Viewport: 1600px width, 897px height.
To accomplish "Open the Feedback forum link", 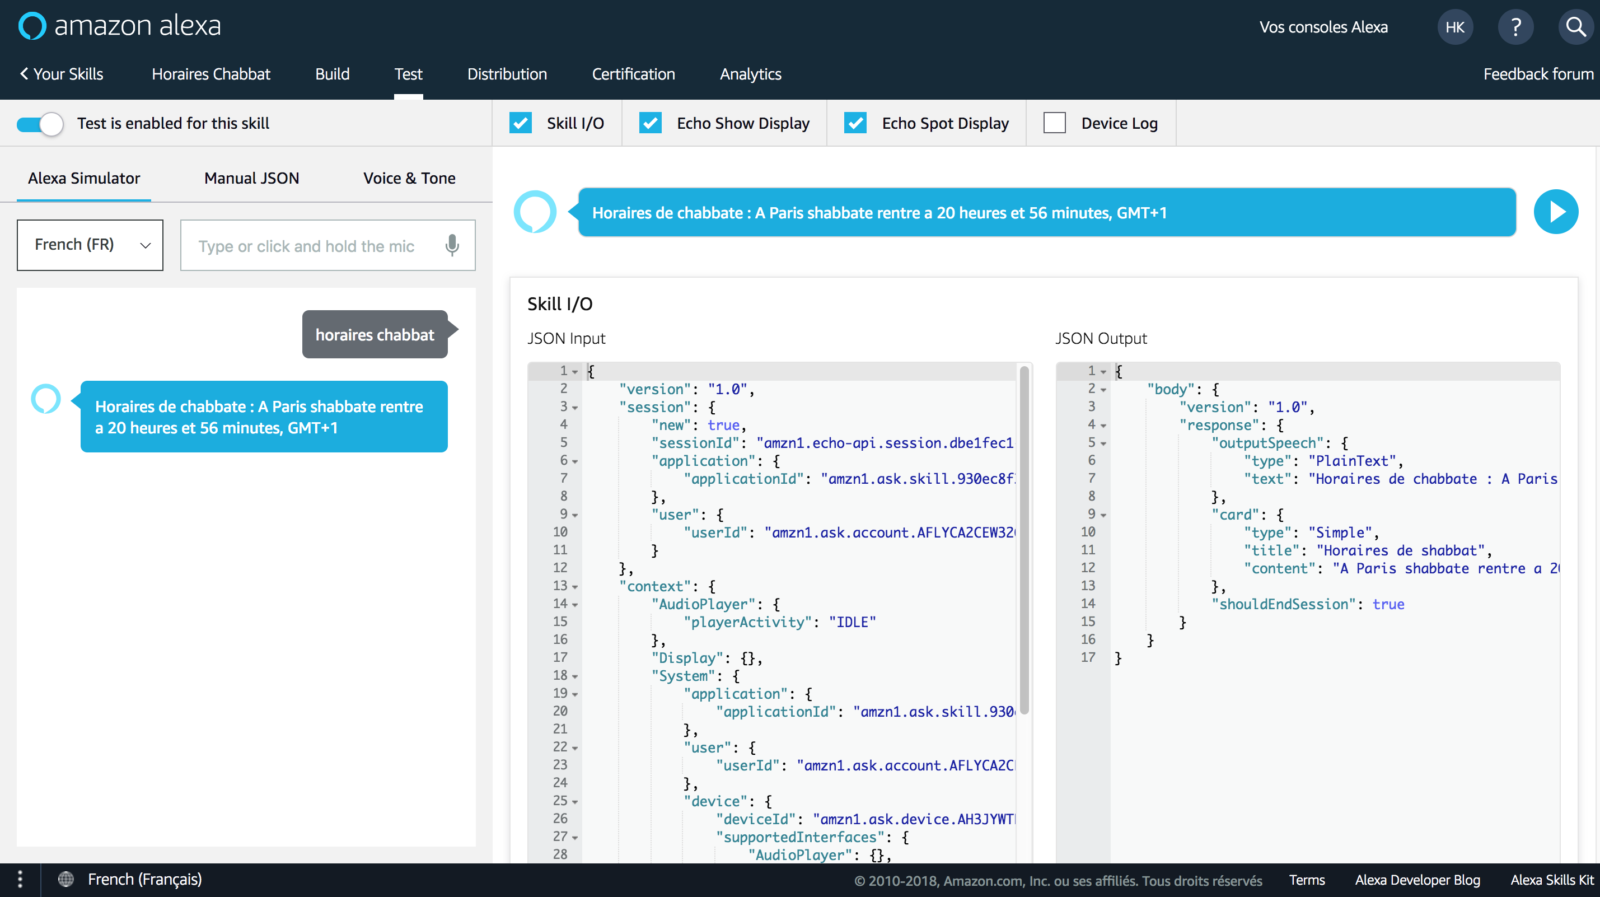I will [x=1538, y=74].
